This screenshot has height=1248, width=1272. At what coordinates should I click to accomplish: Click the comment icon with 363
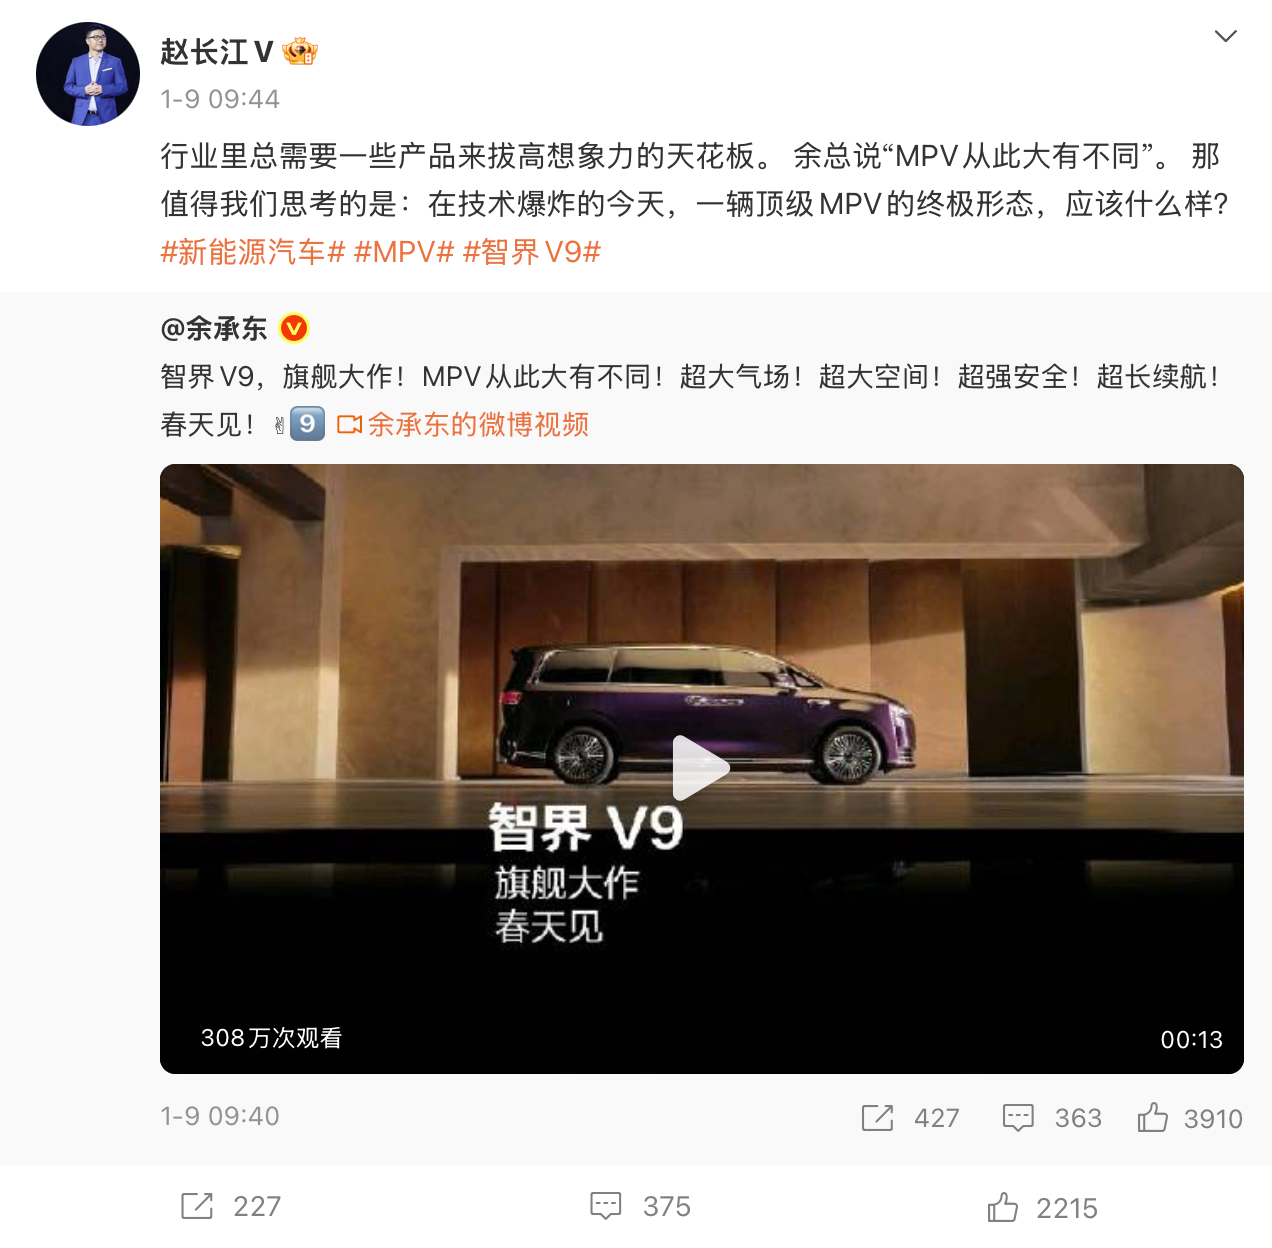(x=1018, y=1118)
